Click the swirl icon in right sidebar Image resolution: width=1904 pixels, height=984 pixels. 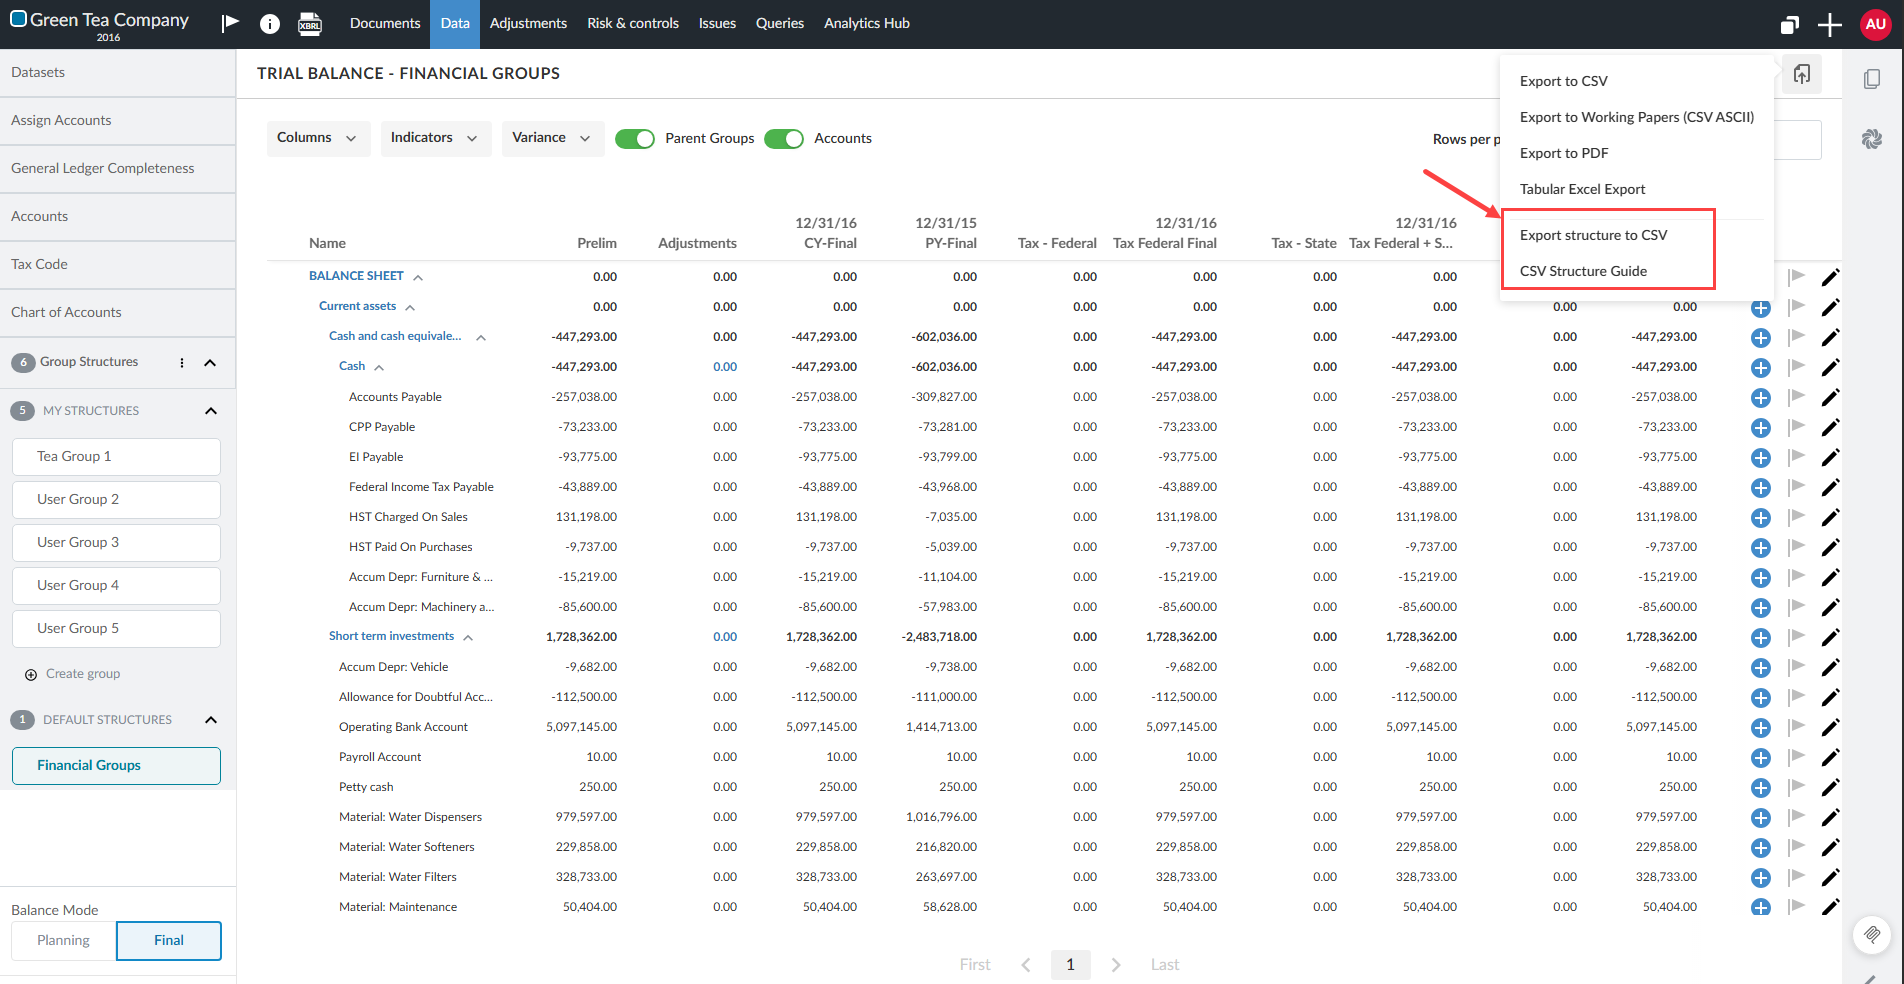tap(1872, 139)
